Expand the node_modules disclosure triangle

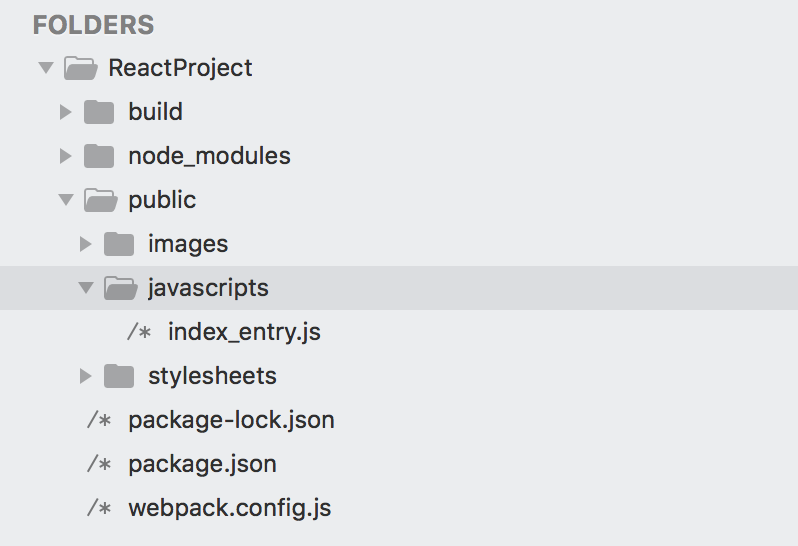coord(65,156)
